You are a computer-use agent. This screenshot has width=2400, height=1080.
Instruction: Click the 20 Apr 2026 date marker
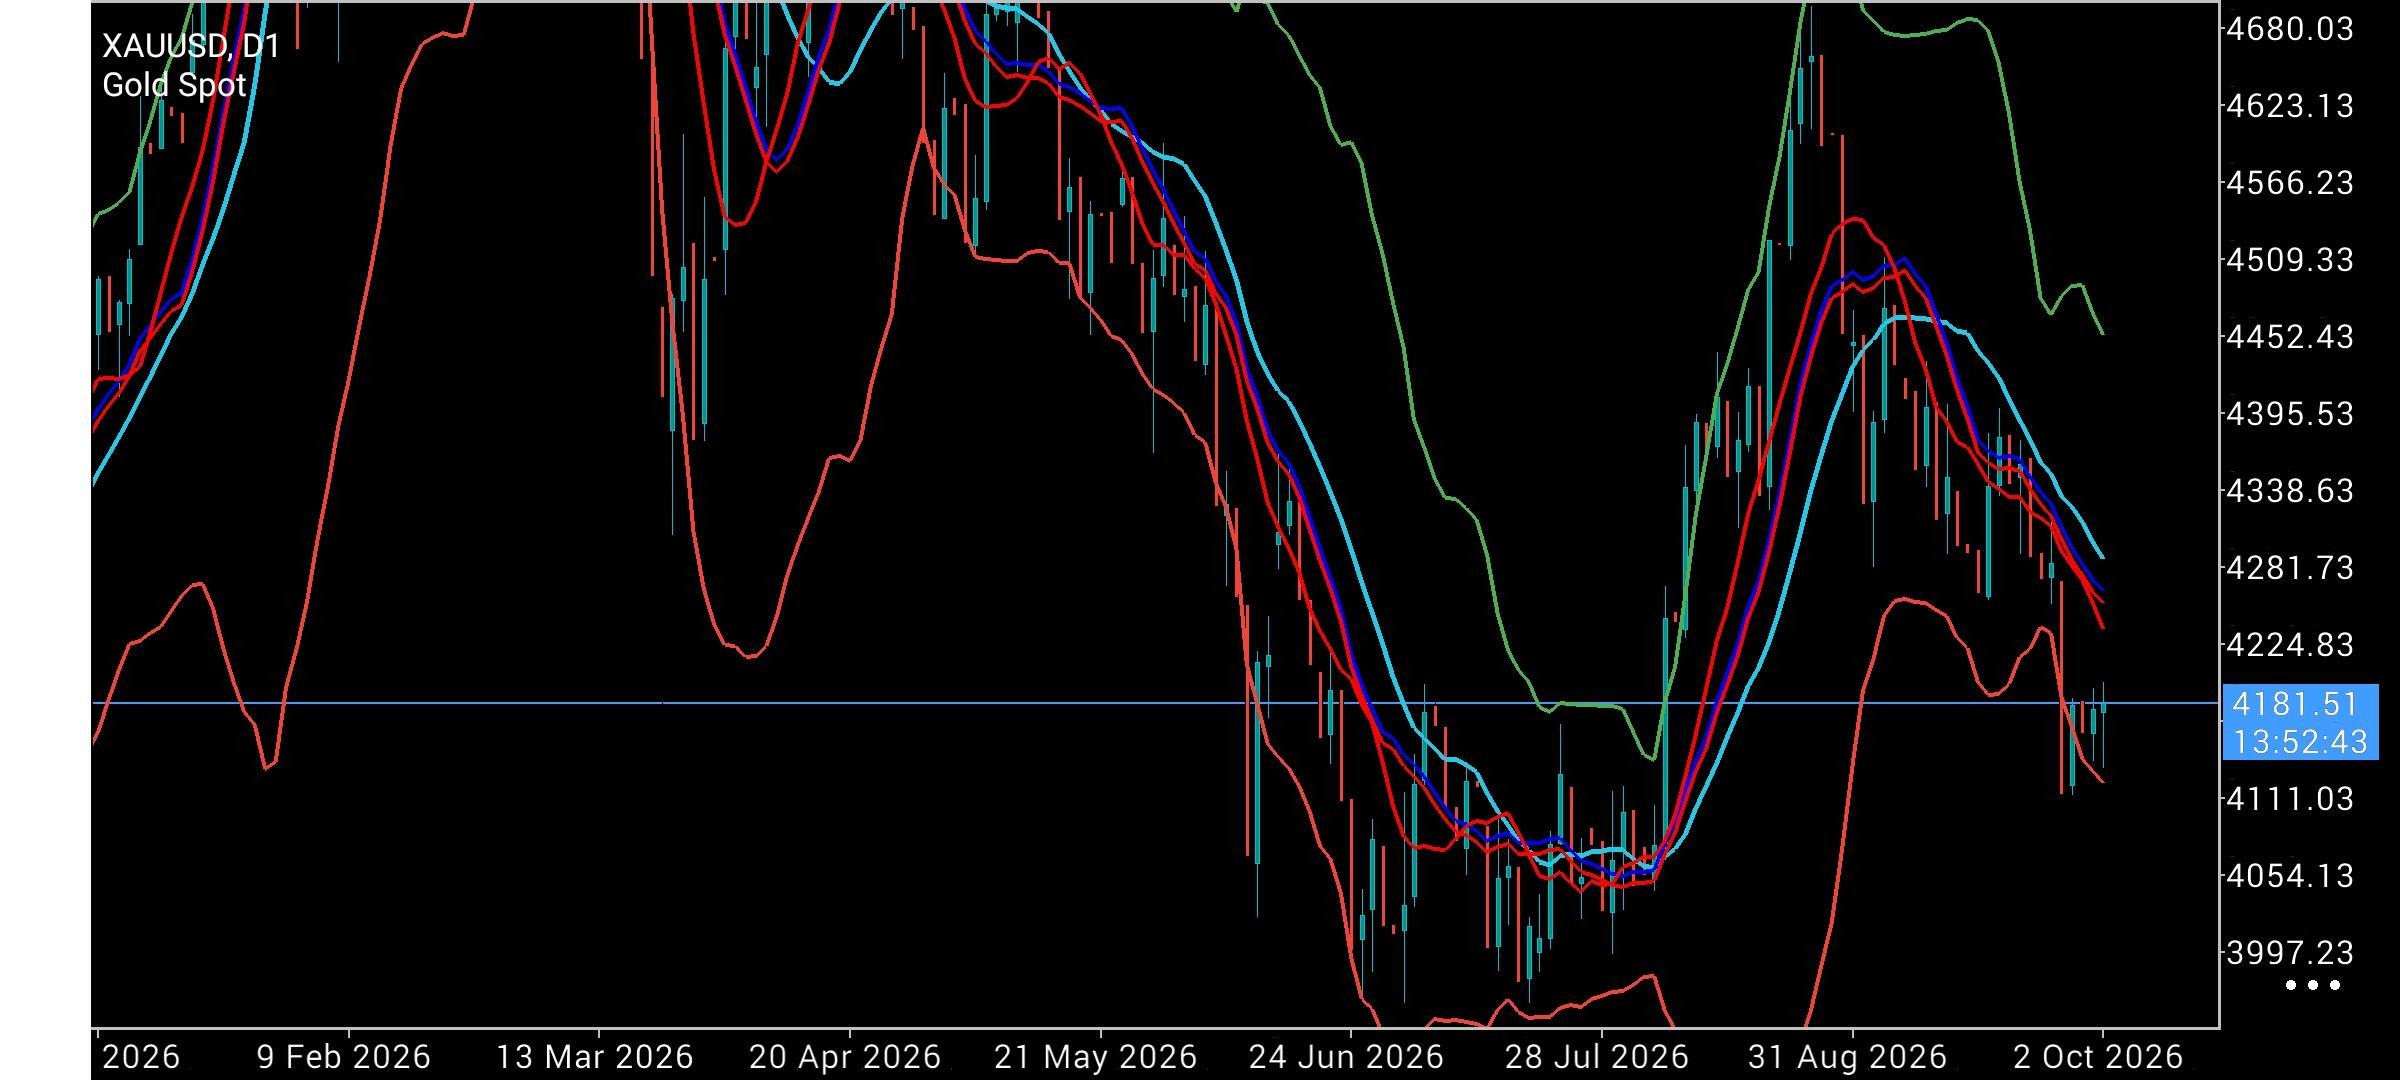[845, 1057]
